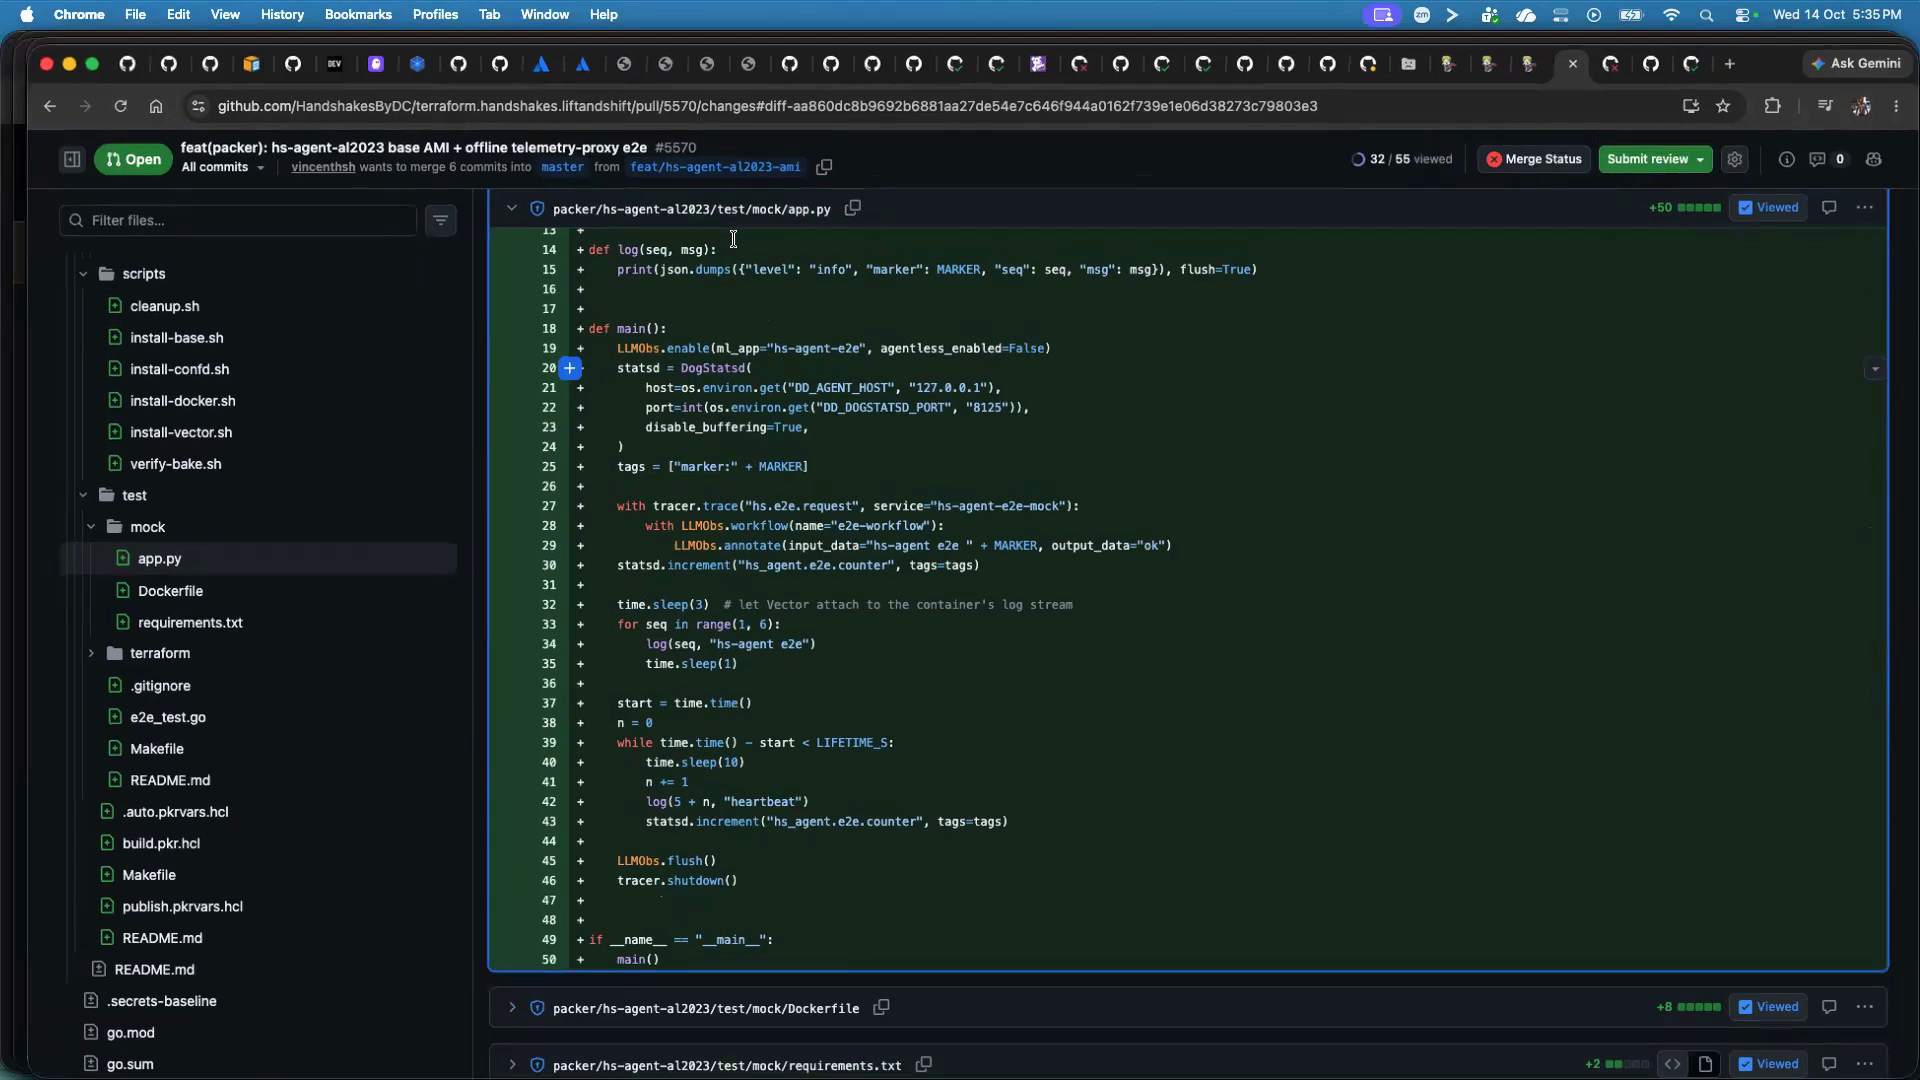Expand the terraform folder
Image resolution: width=1920 pixels, height=1080 pixels.
coord(91,653)
